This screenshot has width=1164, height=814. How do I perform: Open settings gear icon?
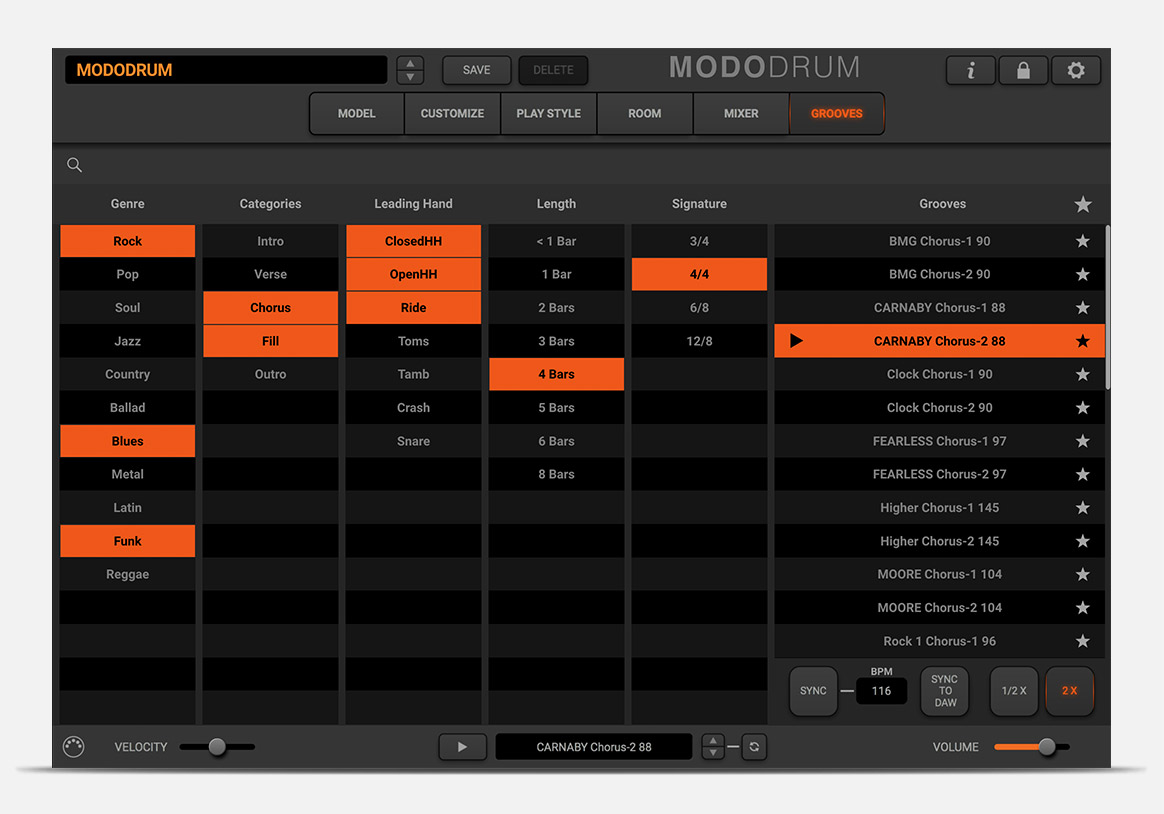(1076, 71)
